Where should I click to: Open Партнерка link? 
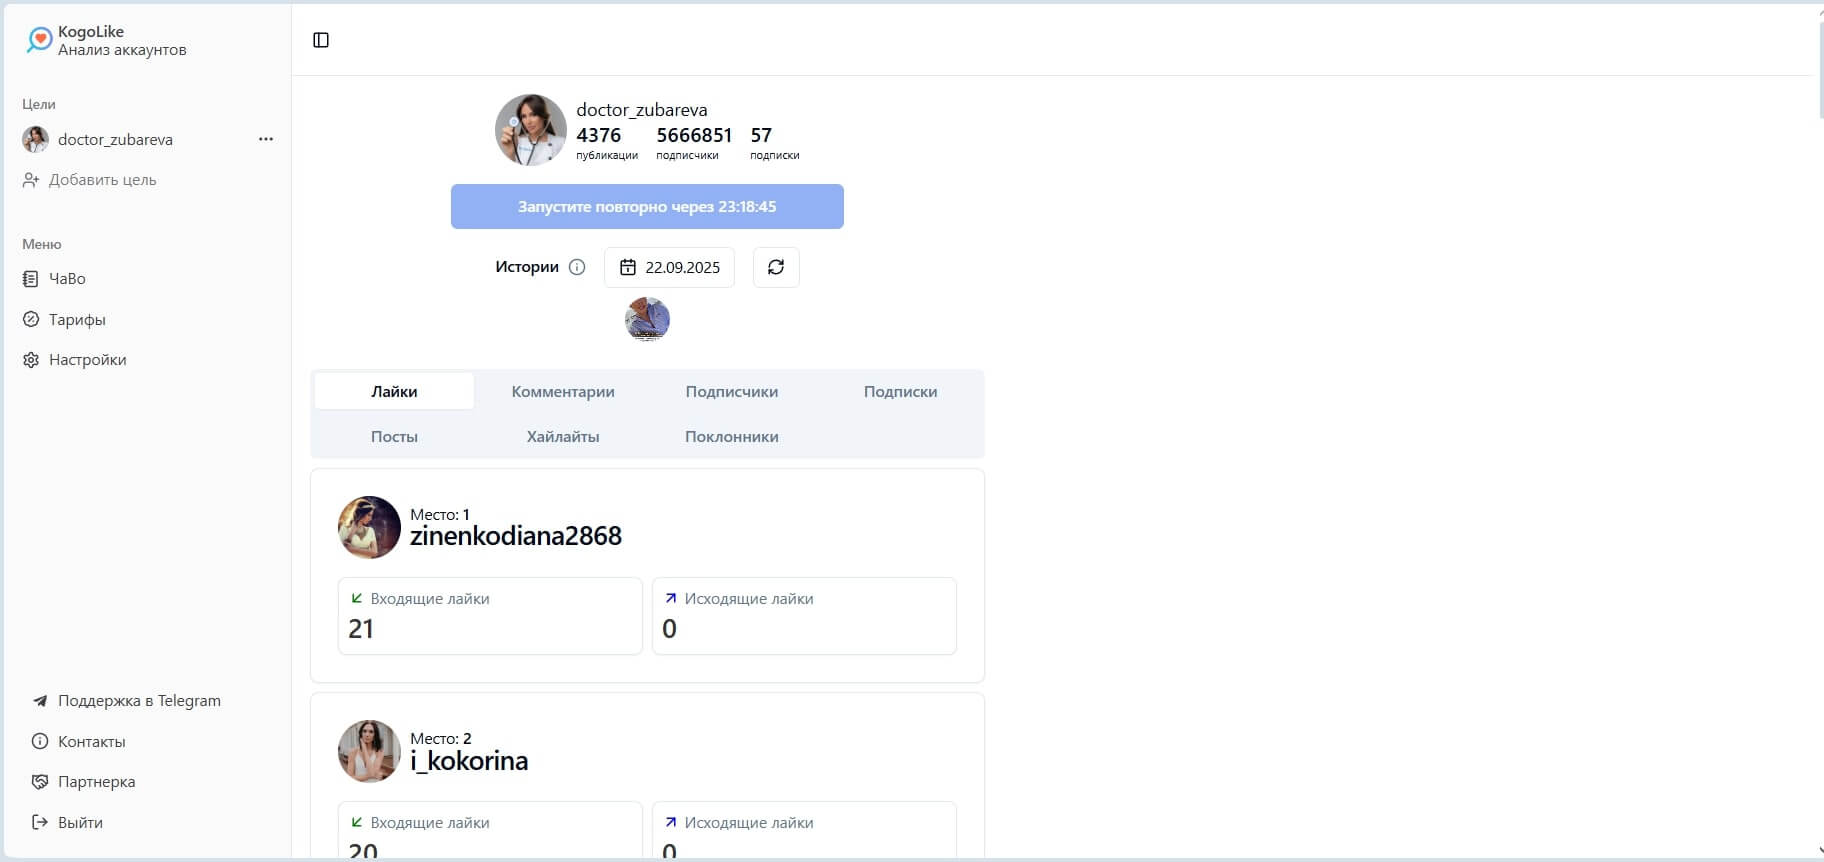[x=96, y=782]
